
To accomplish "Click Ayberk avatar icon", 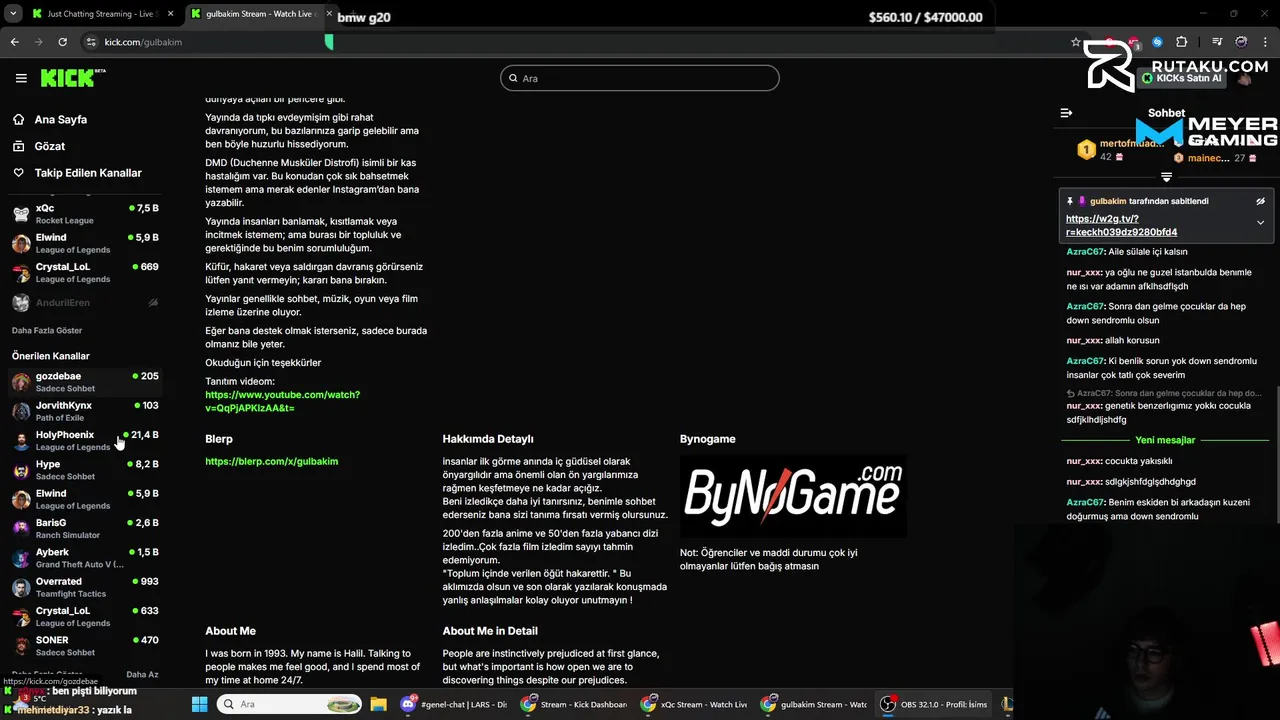I will click(x=21, y=558).
